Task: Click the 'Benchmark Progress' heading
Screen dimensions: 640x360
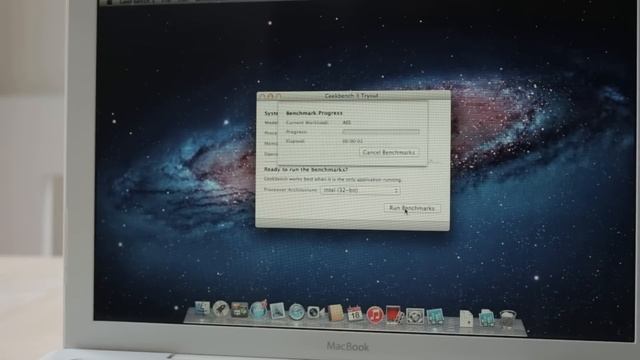Action: (x=314, y=113)
